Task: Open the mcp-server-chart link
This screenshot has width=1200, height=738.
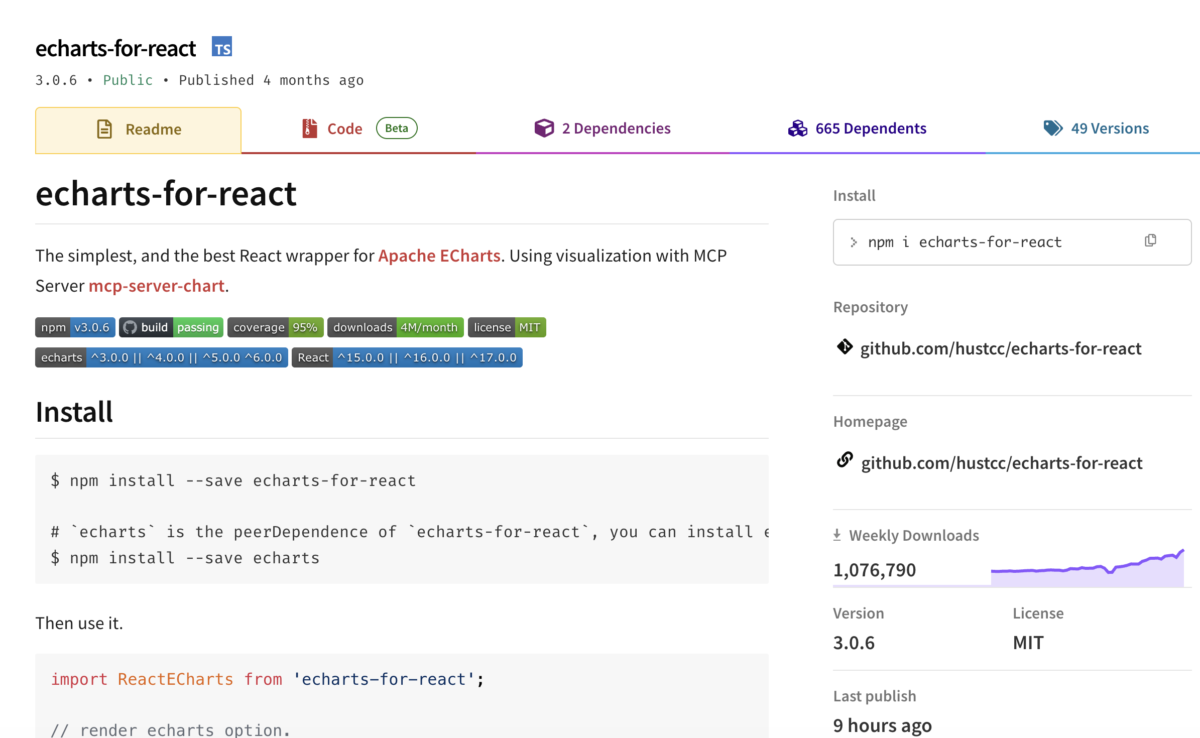Action: [x=156, y=286]
